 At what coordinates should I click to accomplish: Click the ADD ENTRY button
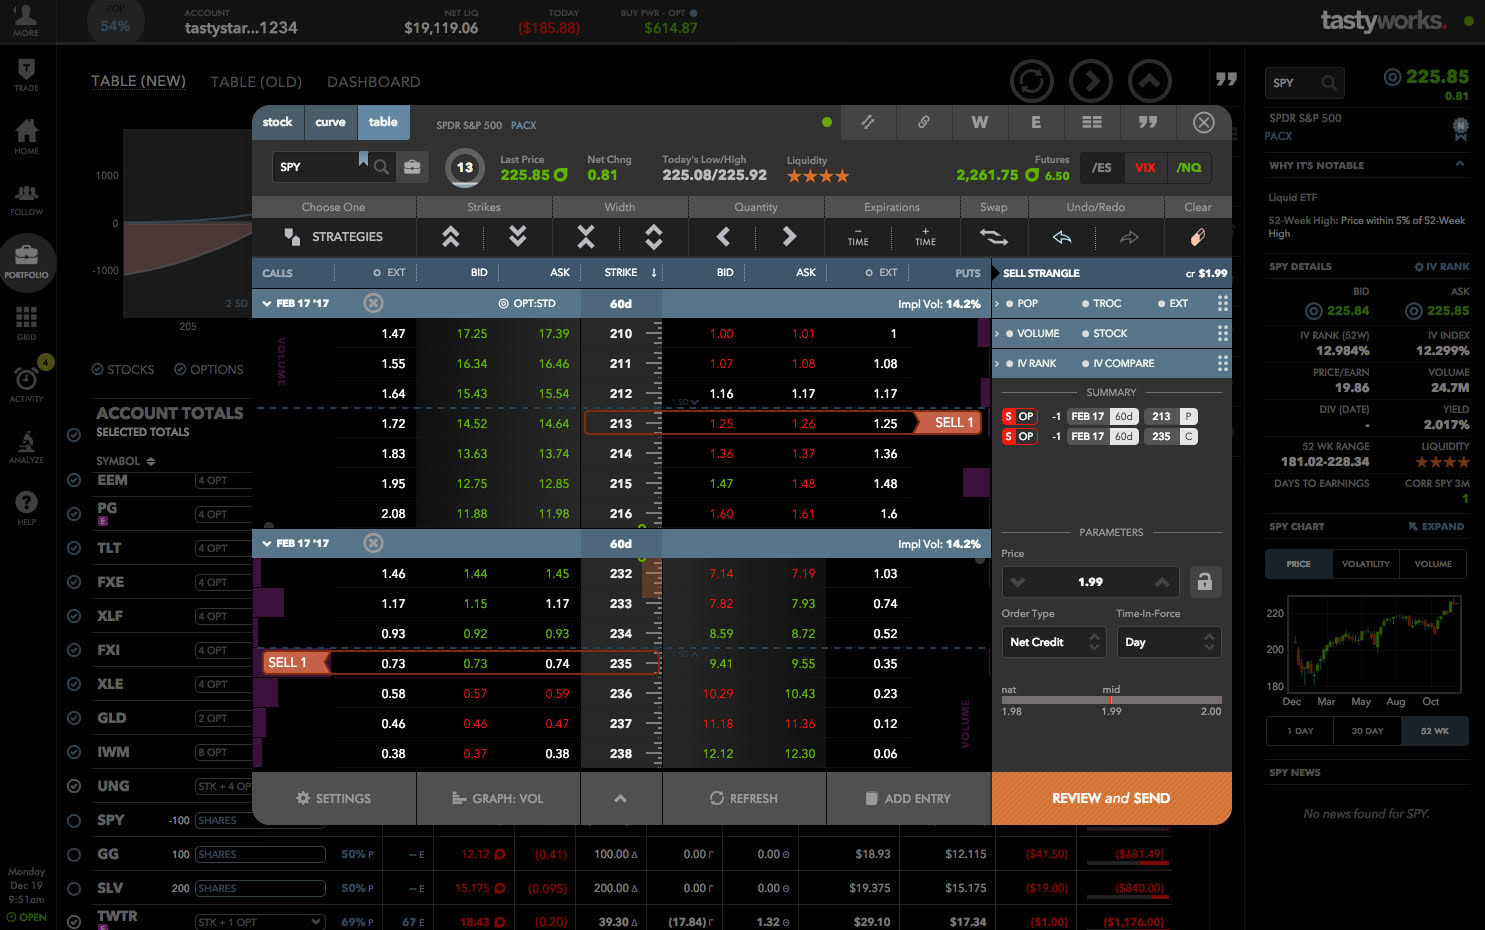[908, 798]
